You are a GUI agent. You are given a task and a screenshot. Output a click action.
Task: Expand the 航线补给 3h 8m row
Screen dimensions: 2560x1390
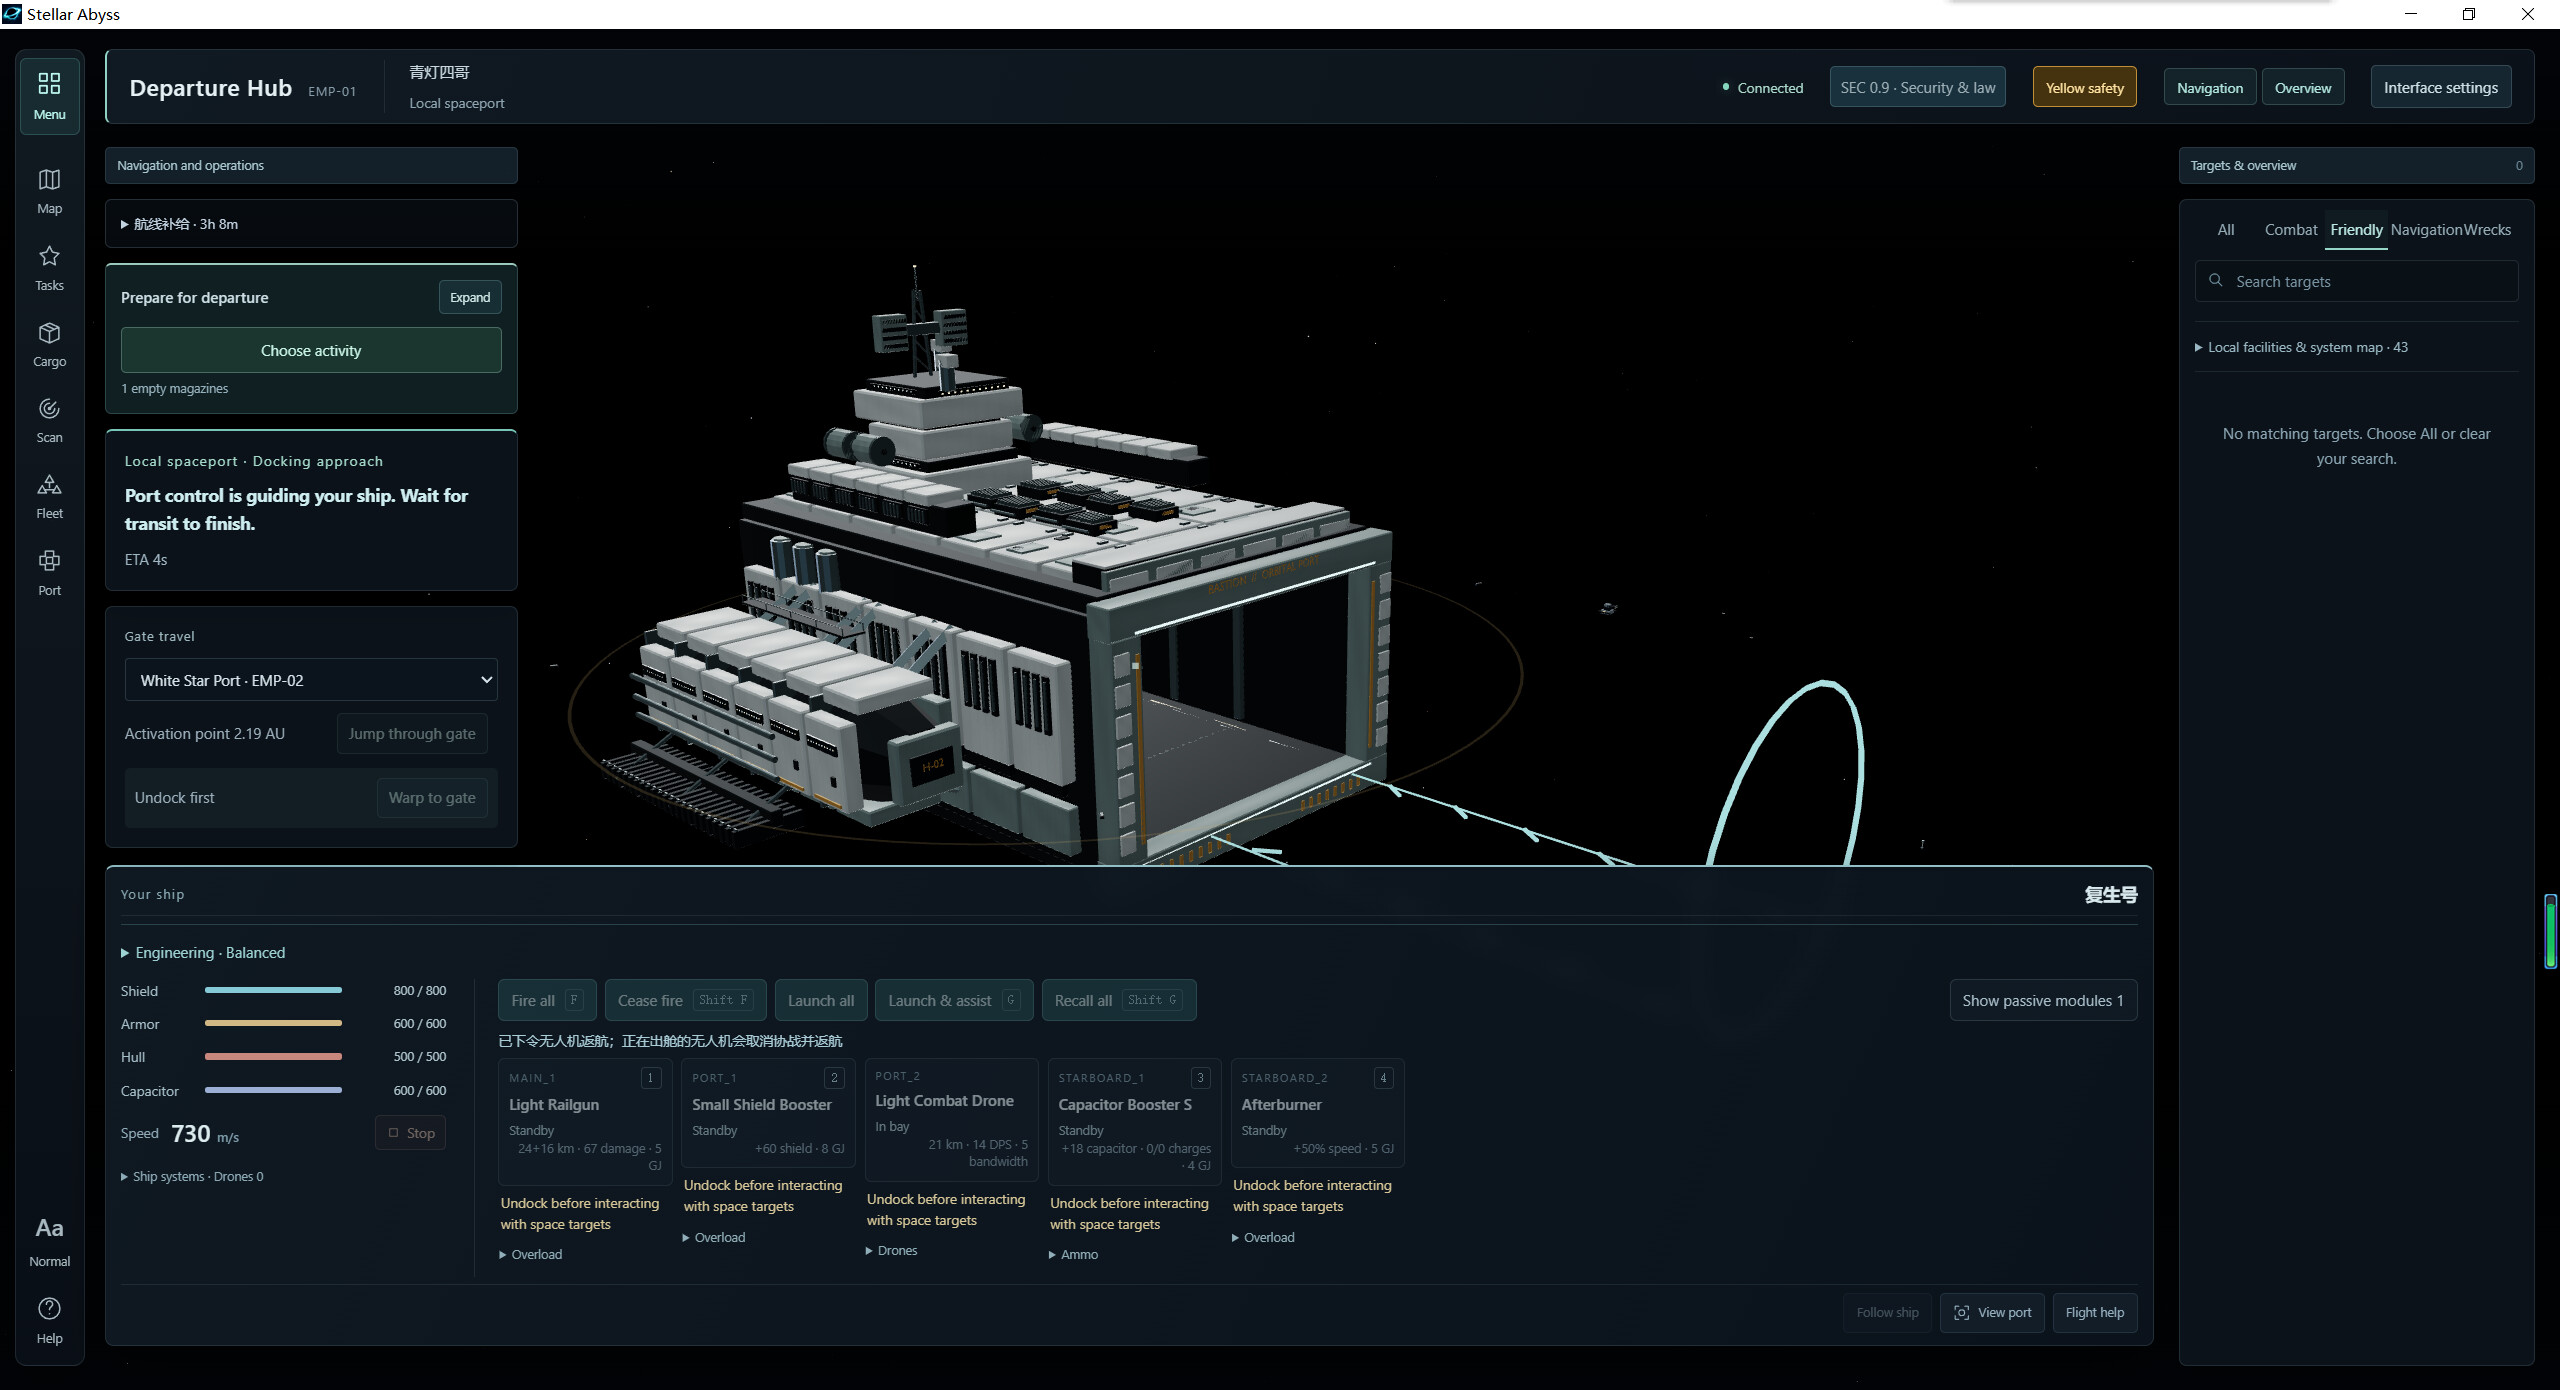[x=311, y=224]
